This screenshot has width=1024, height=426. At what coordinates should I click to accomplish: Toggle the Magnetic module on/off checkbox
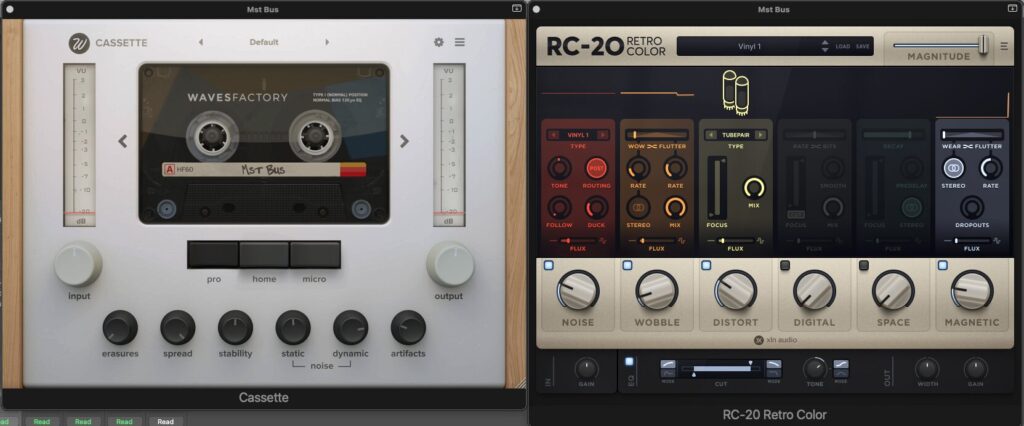point(942,265)
